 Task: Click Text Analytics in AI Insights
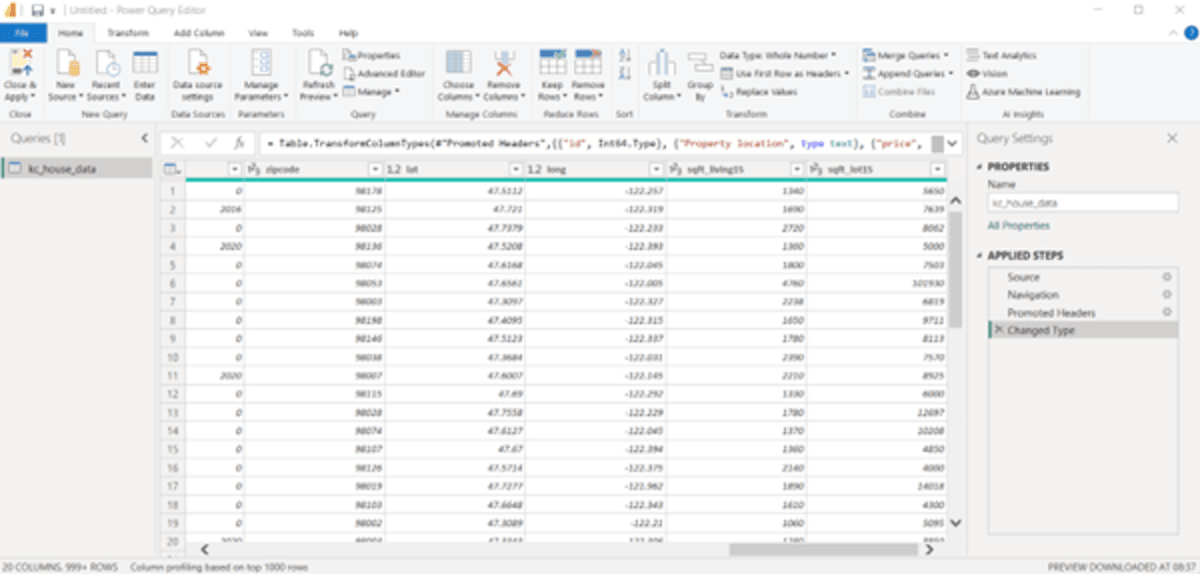pyautogui.click(x=1002, y=55)
